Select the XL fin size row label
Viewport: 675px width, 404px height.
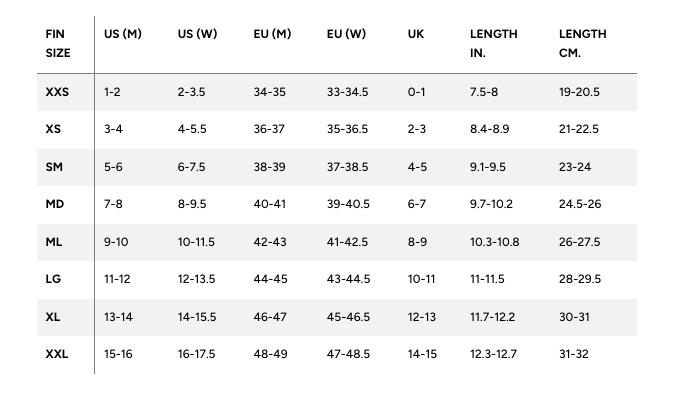pyautogui.click(x=53, y=317)
